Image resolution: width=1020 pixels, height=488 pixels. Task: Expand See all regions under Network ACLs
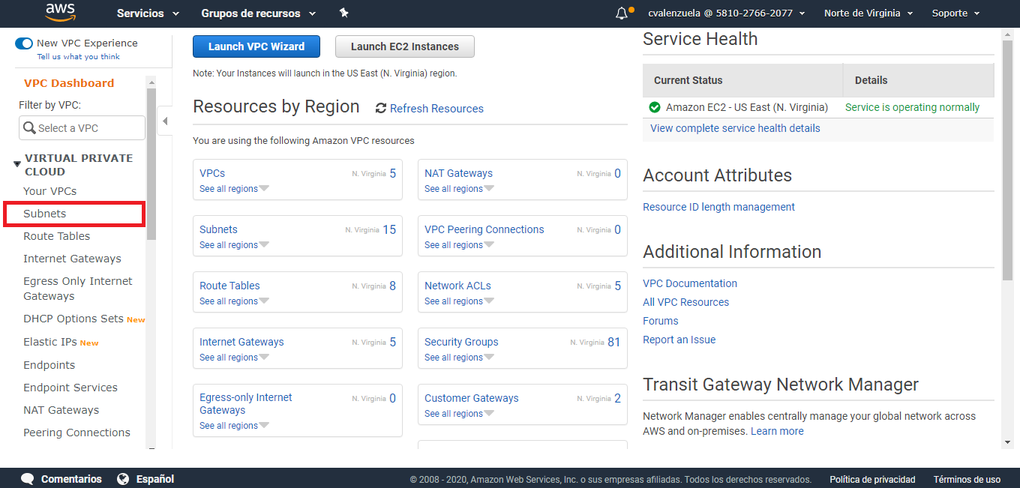(x=459, y=301)
